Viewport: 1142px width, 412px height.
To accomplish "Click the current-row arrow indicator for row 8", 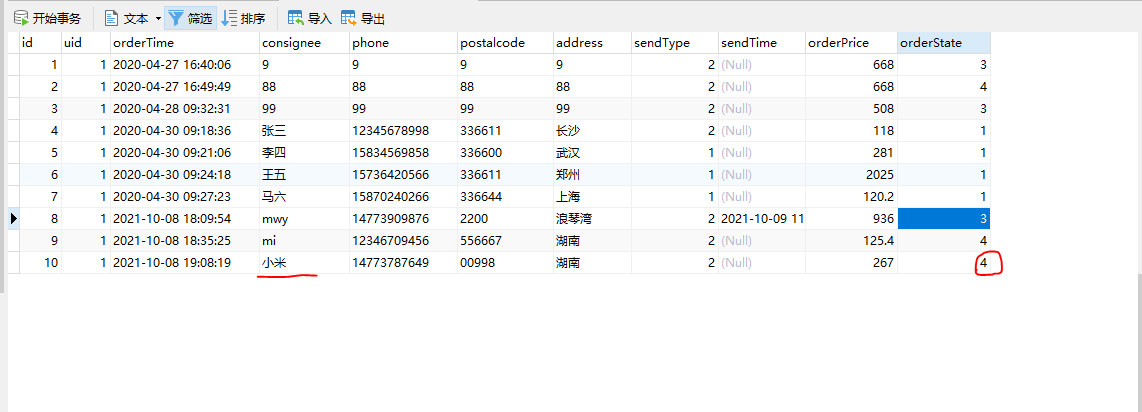I will (x=14, y=218).
